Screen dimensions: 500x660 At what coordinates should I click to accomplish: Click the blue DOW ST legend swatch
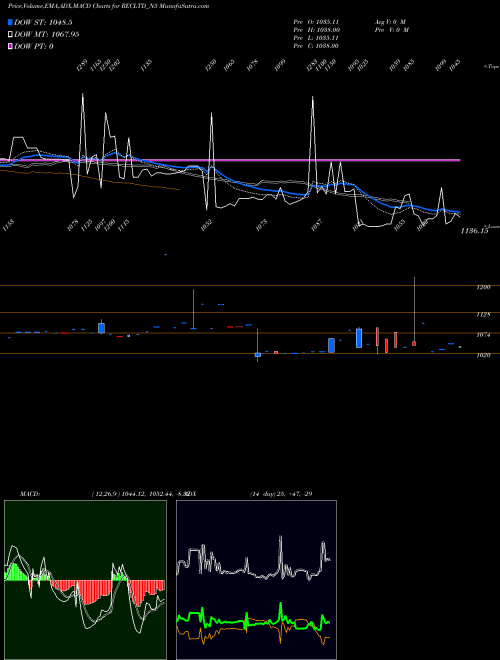click(10, 22)
